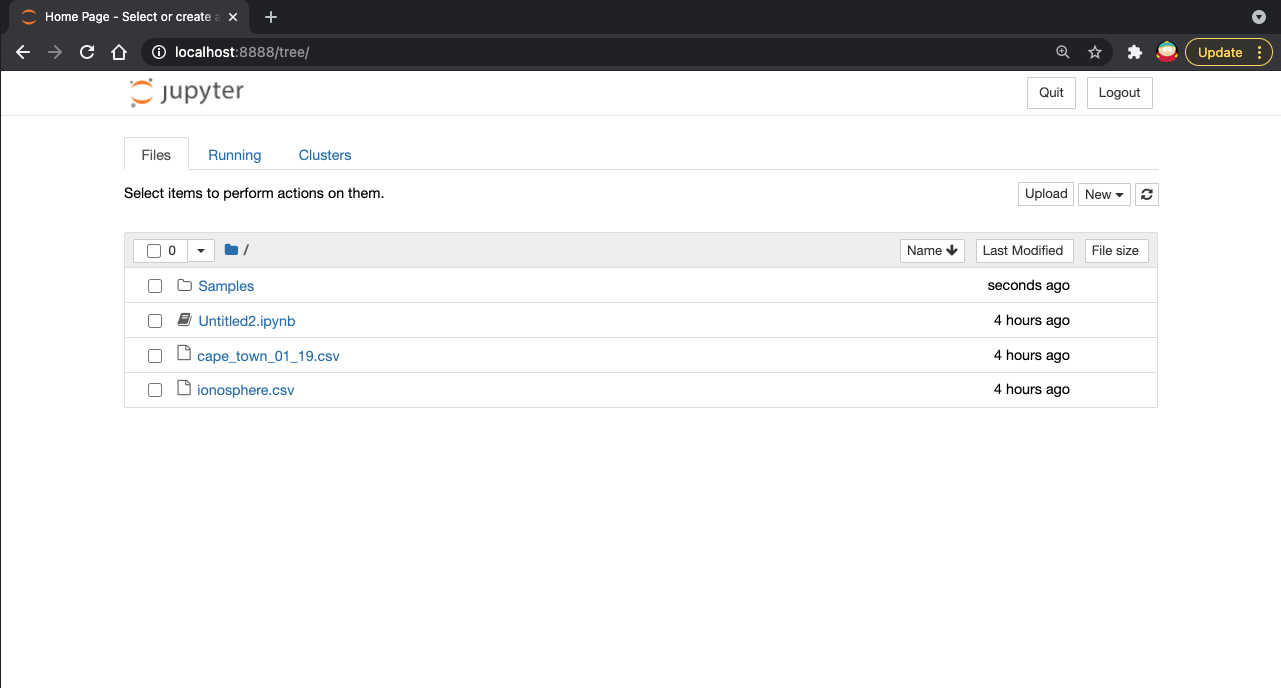Click the Upload button
The image size is (1281, 688).
tap(1046, 194)
